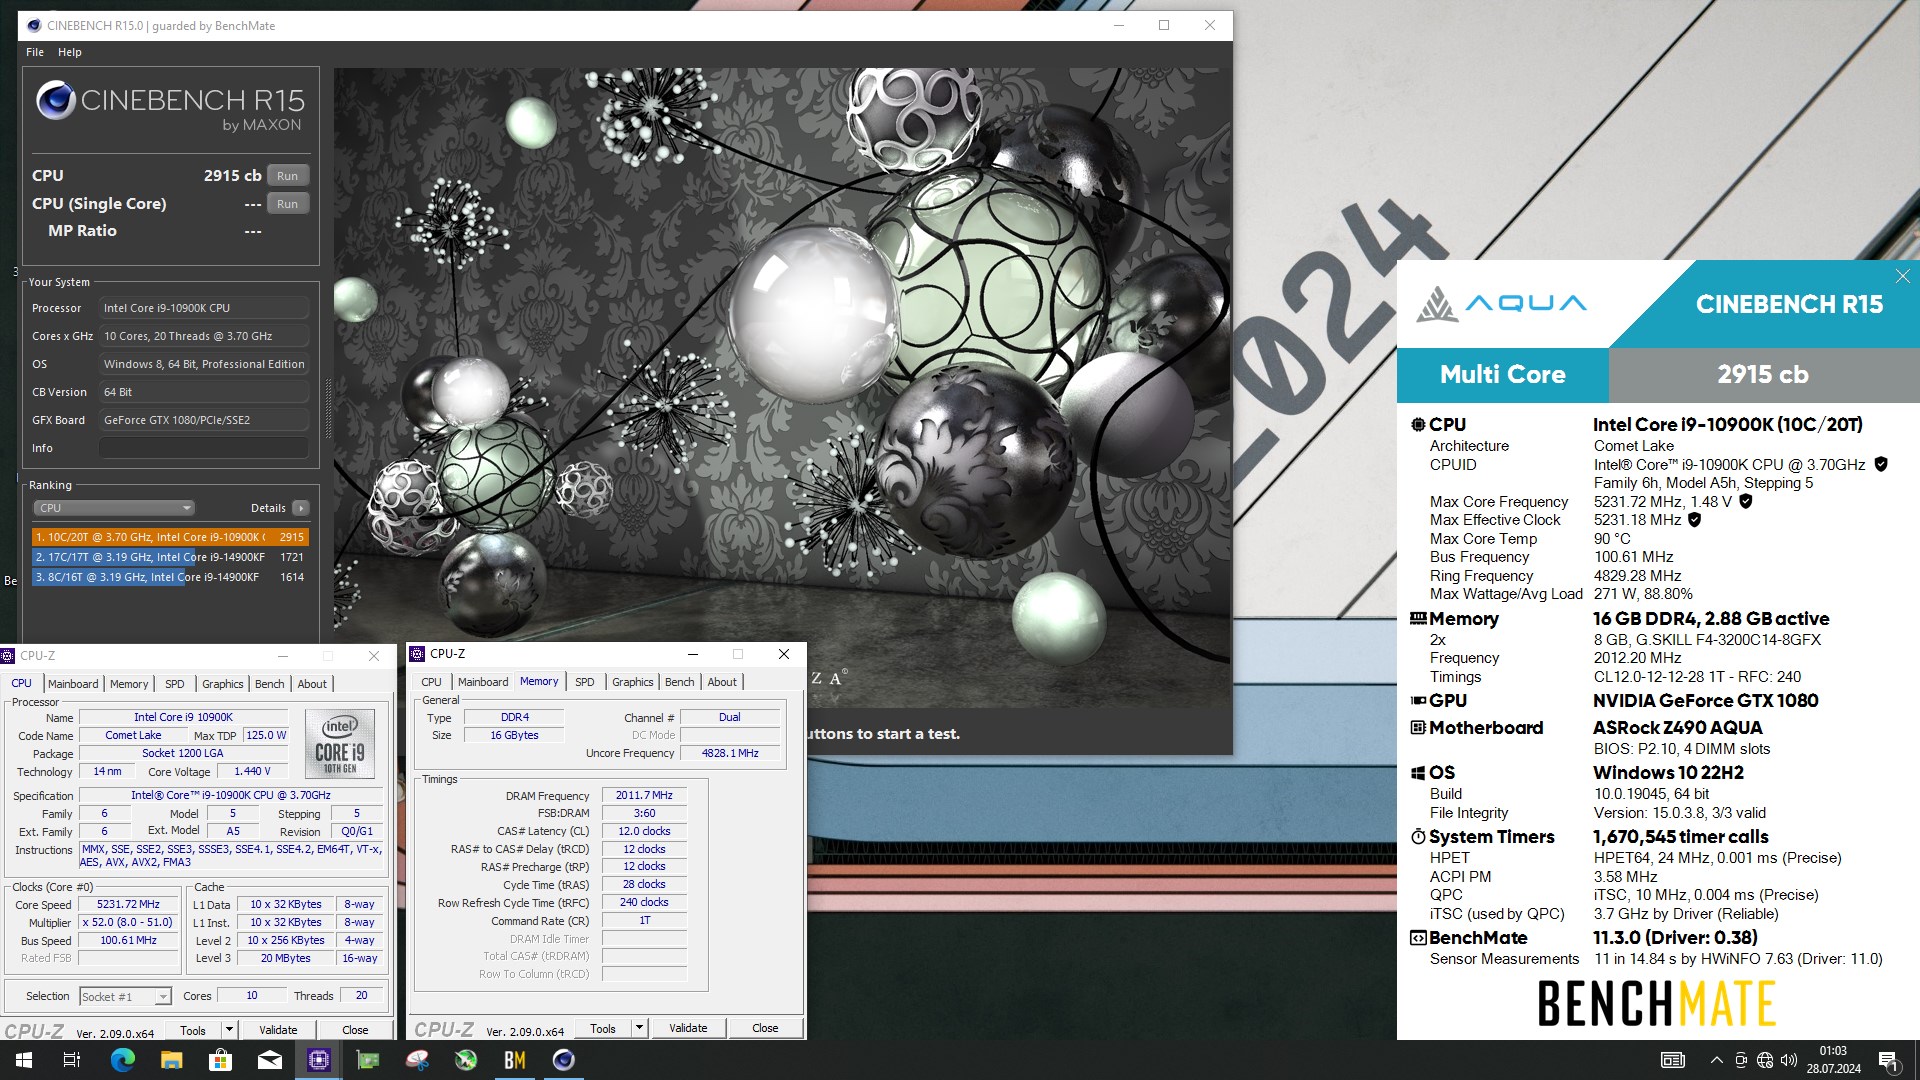Open the volume control tray icon
Viewport: 1920px width, 1080px height.
[1789, 1060]
